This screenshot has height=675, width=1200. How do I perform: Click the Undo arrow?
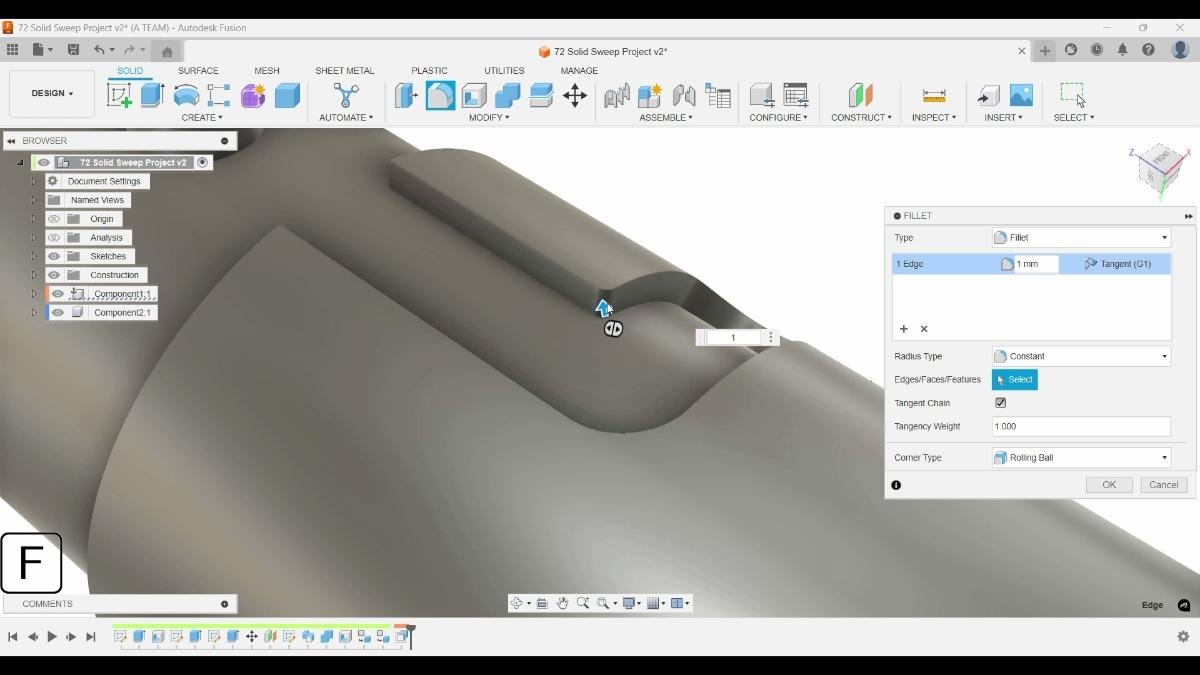click(x=99, y=50)
